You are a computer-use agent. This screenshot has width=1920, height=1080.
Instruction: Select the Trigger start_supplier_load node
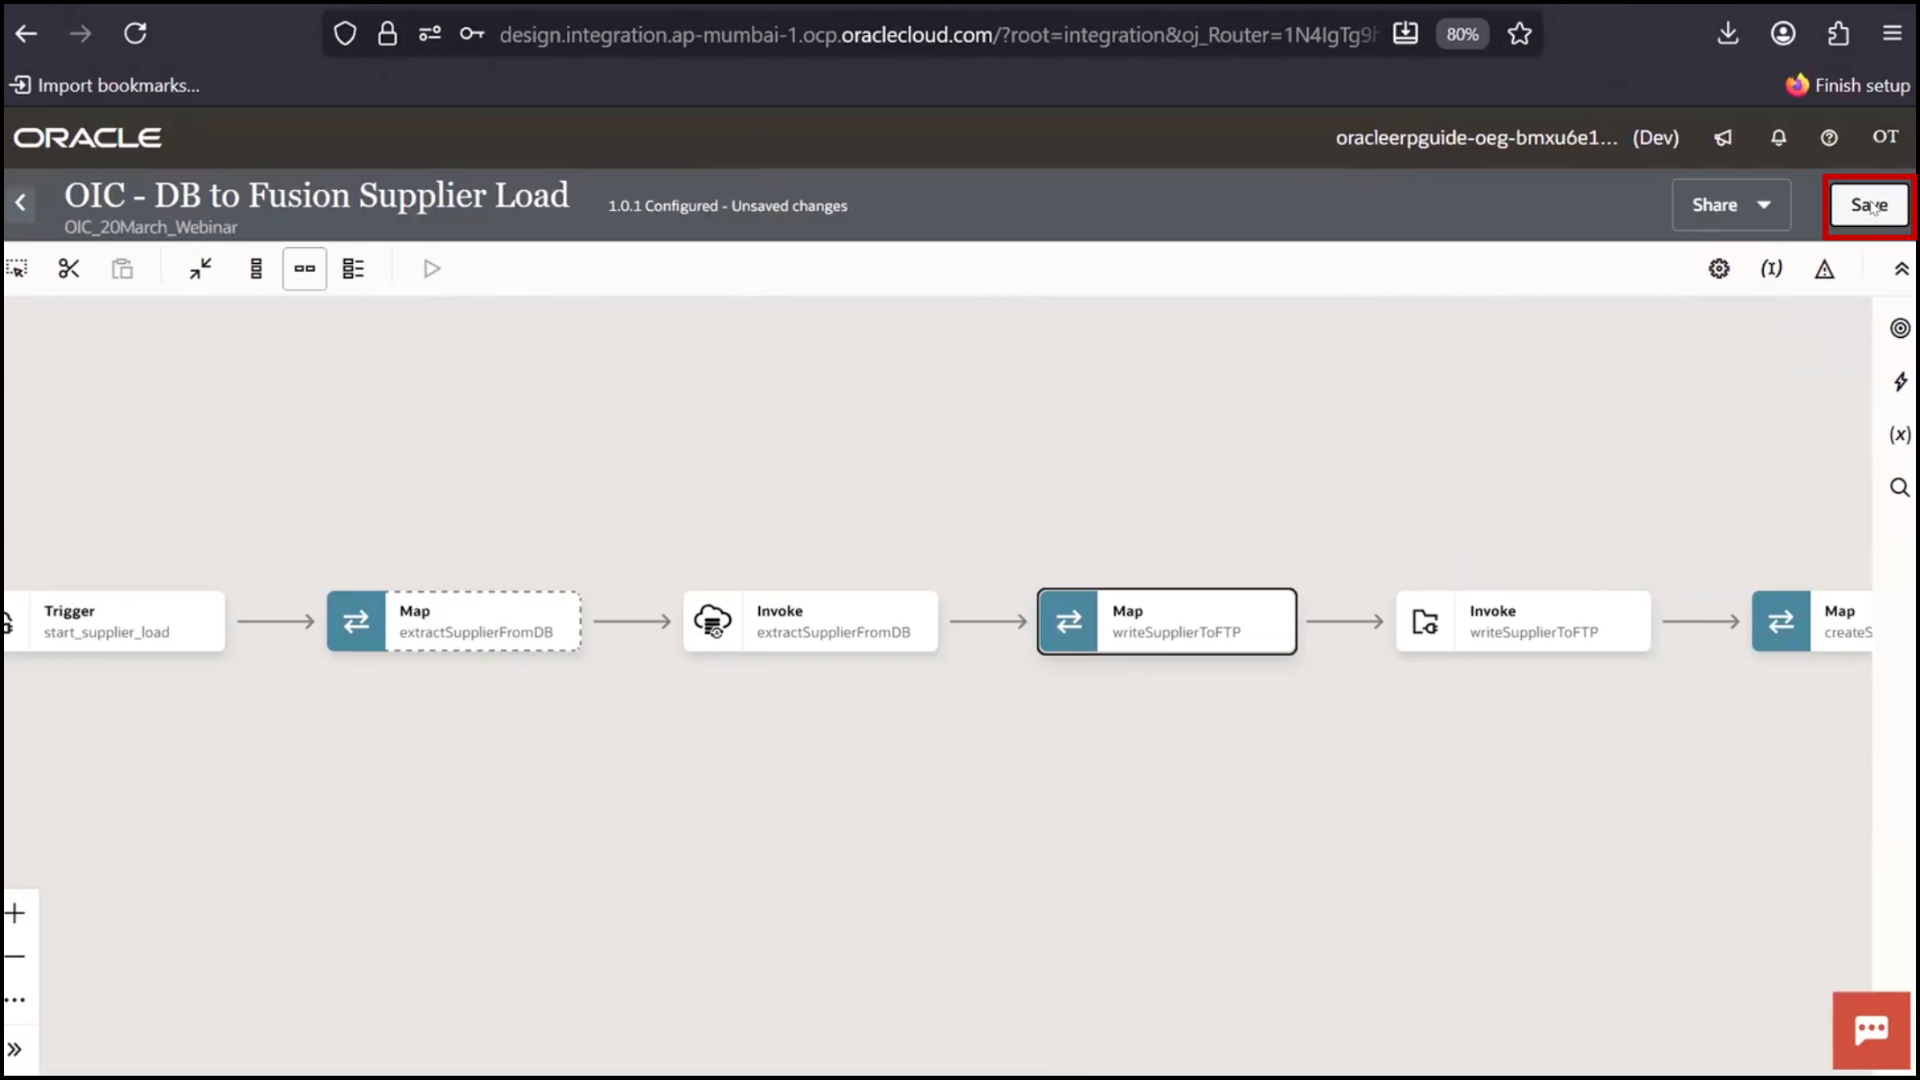tap(113, 621)
